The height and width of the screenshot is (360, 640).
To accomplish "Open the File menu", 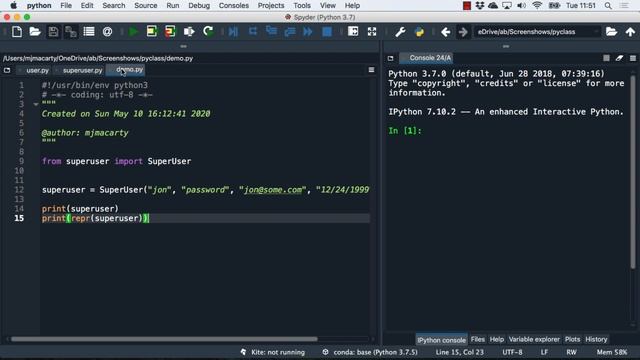I will (x=66, y=6).
